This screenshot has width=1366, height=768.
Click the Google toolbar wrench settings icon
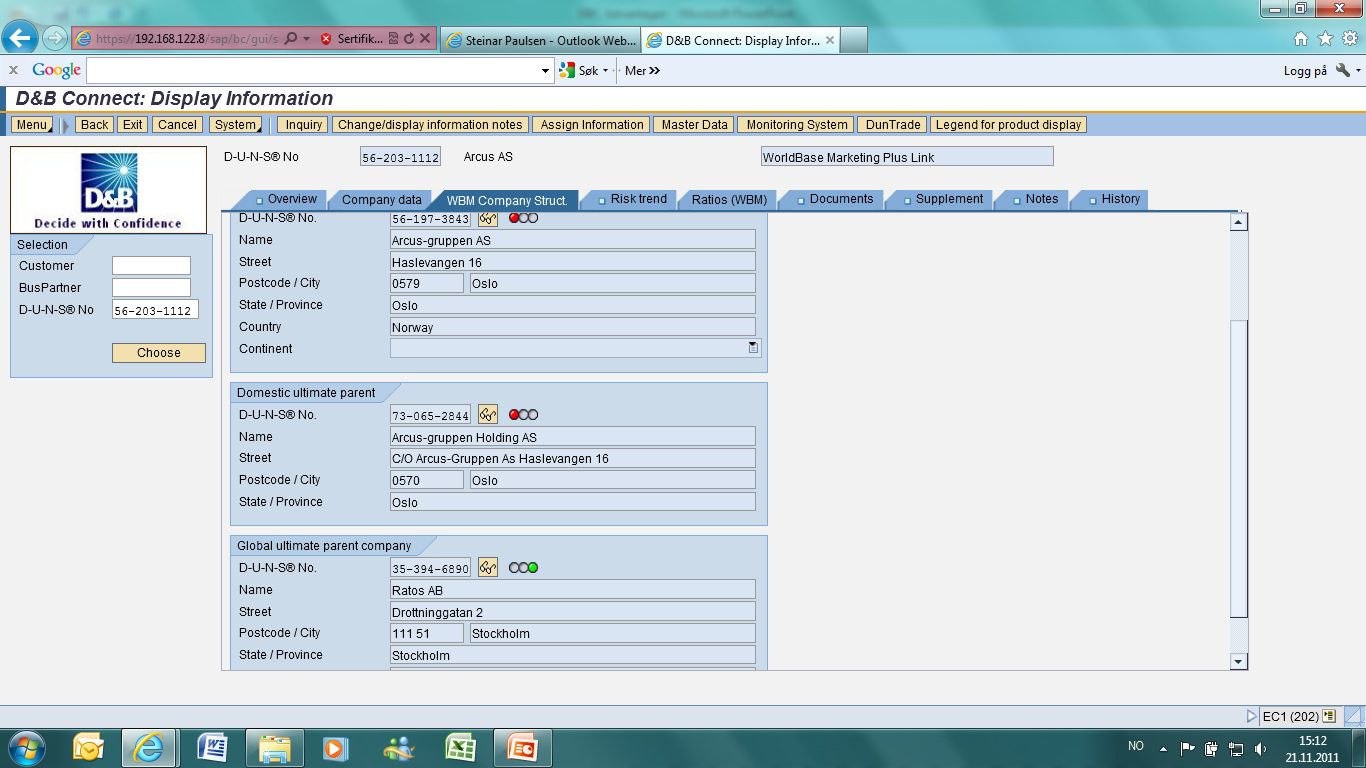point(1341,70)
